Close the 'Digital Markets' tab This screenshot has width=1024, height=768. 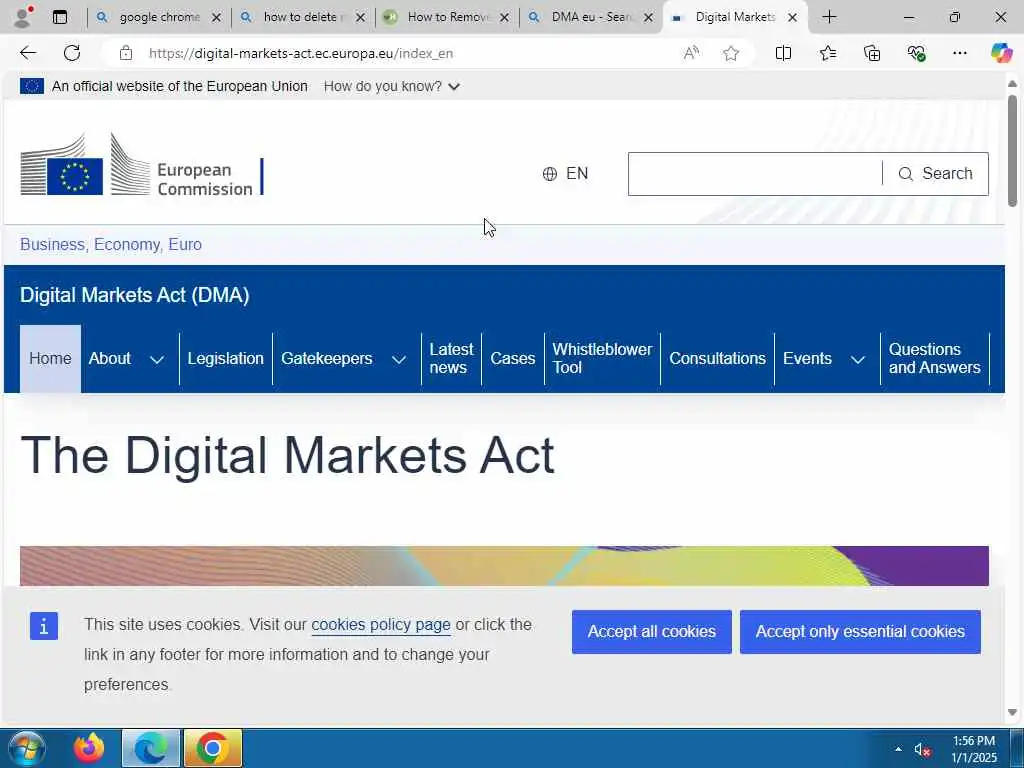pyautogui.click(x=792, y=18)
